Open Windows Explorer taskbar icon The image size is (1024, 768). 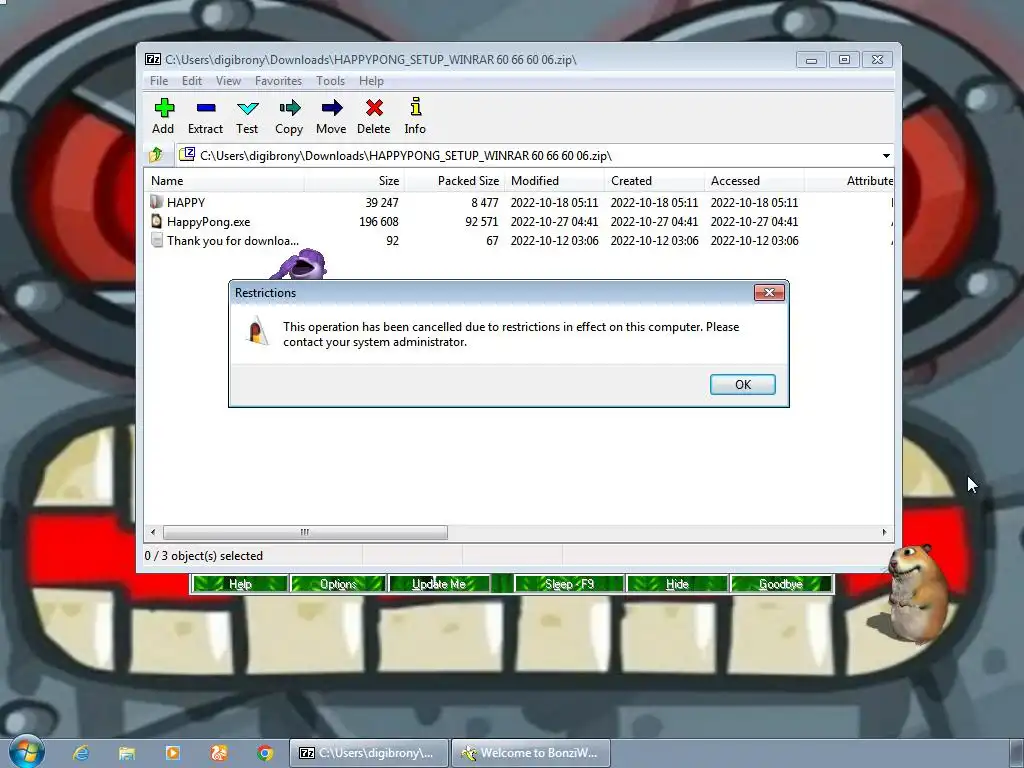(x=127, y=753)
